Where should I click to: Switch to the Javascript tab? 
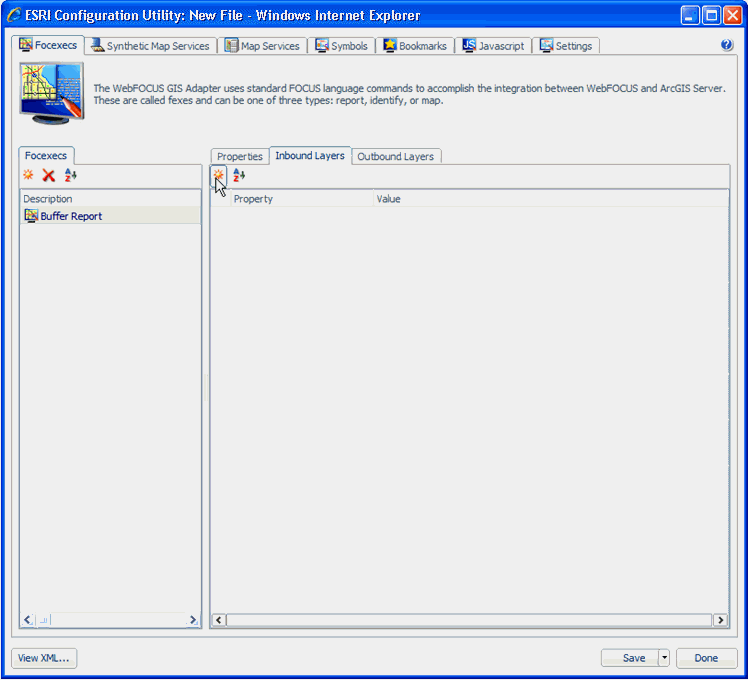[493, 46]
